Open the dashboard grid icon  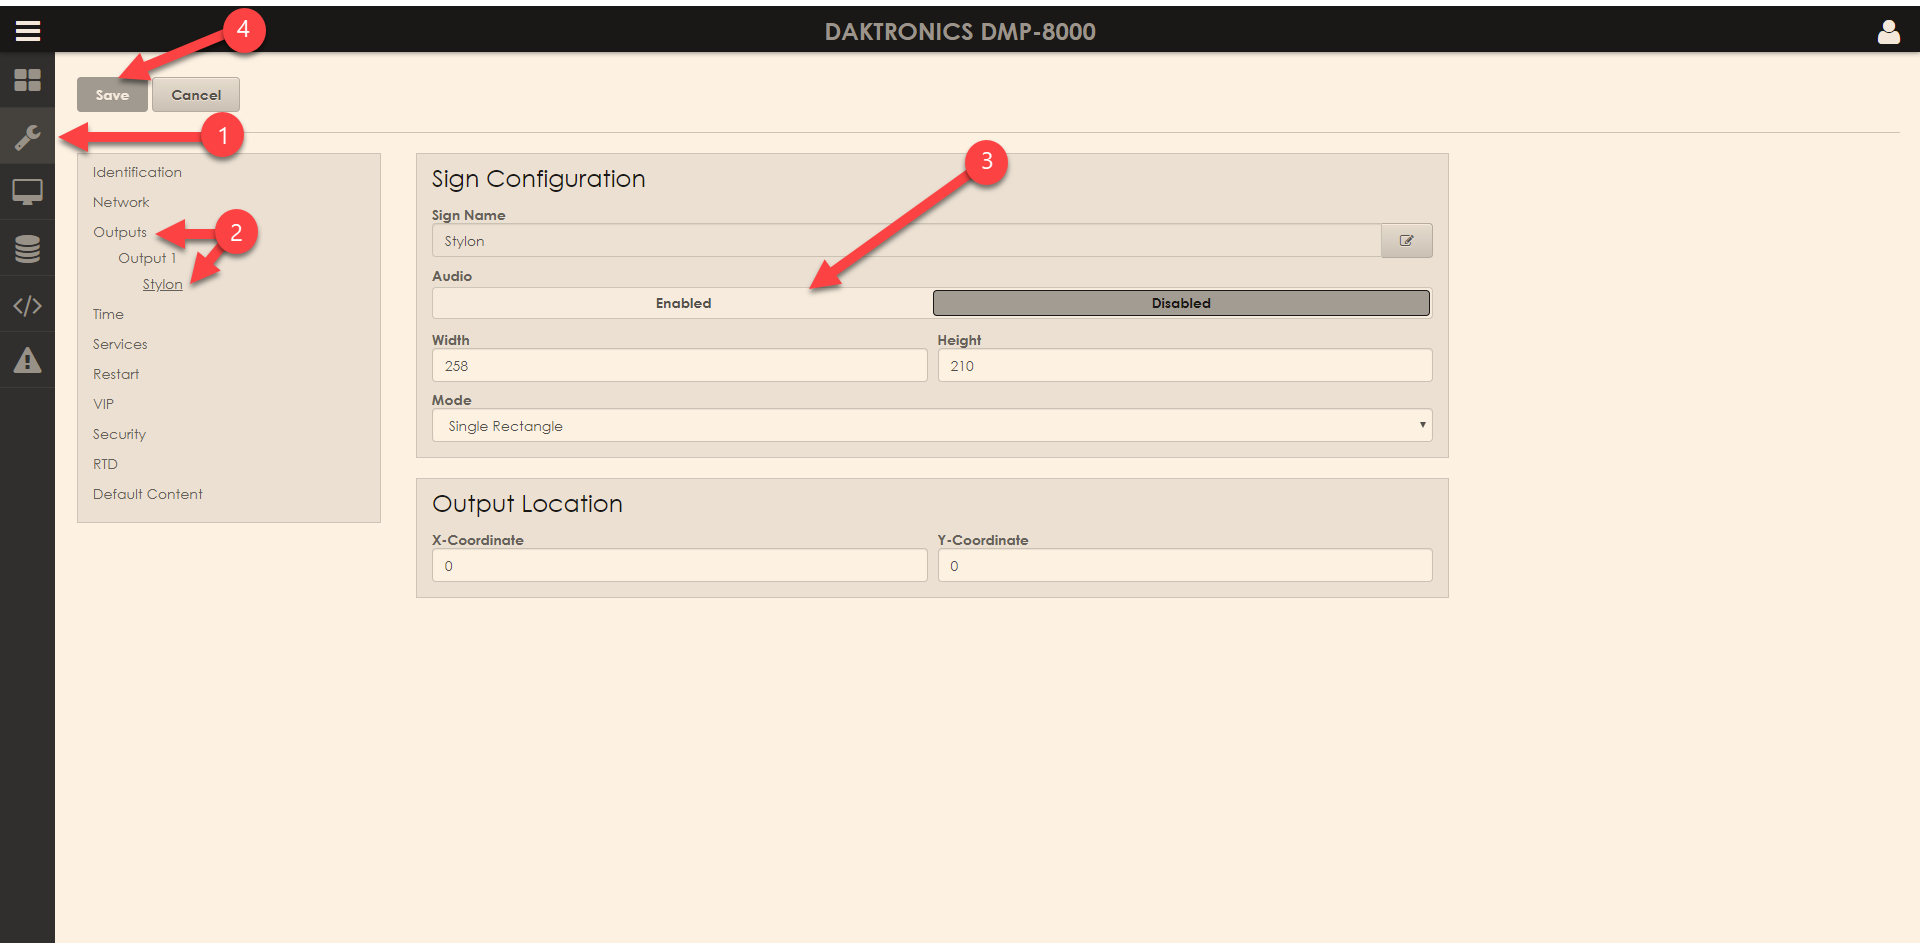coord(28,80)
